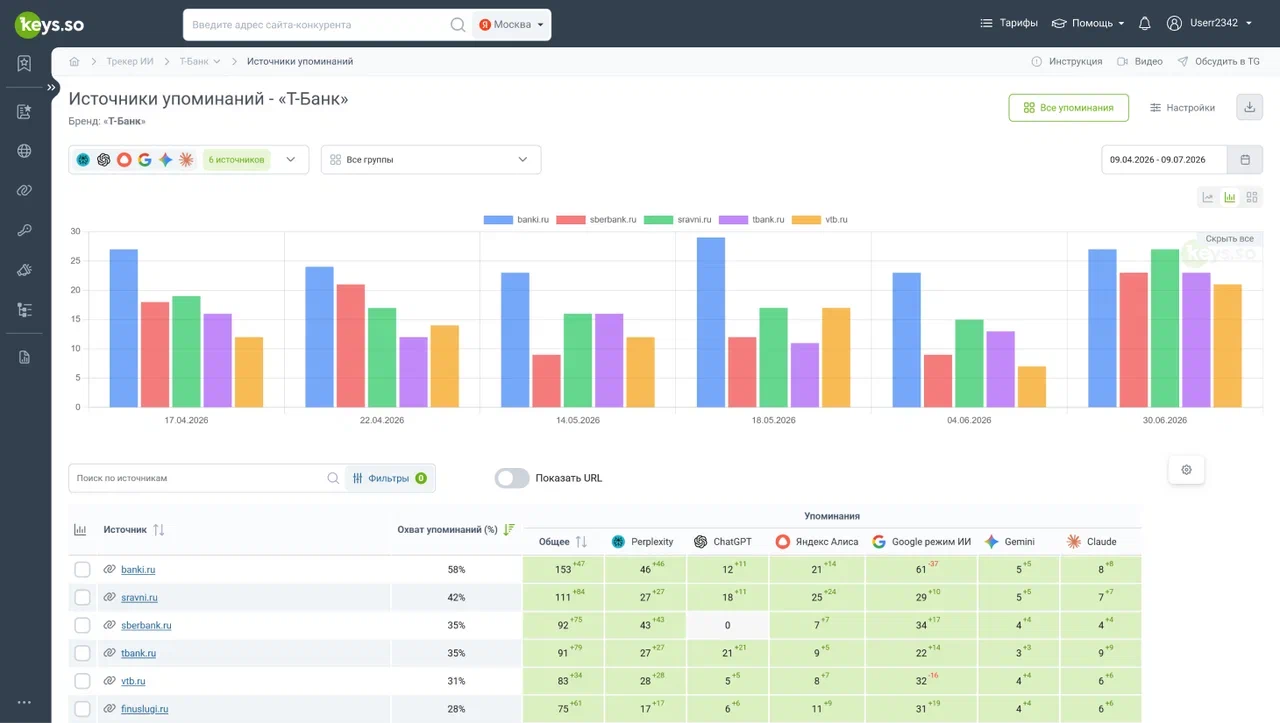Viewport: 1280px width, 723px height.
Task: Sort by the Источник column arrows
Action: pyautogui.click(x=159, y=530)
